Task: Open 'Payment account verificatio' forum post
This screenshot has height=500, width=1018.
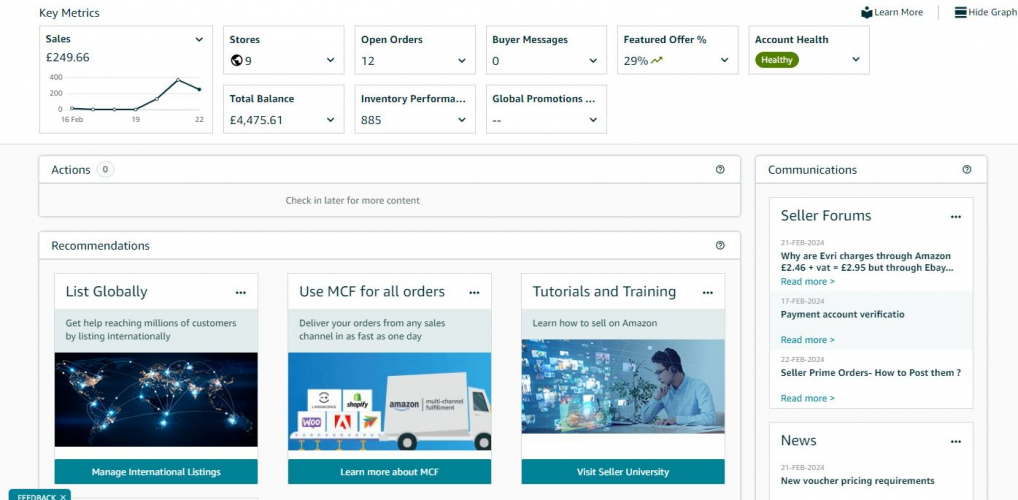Action: click(843, 314)
